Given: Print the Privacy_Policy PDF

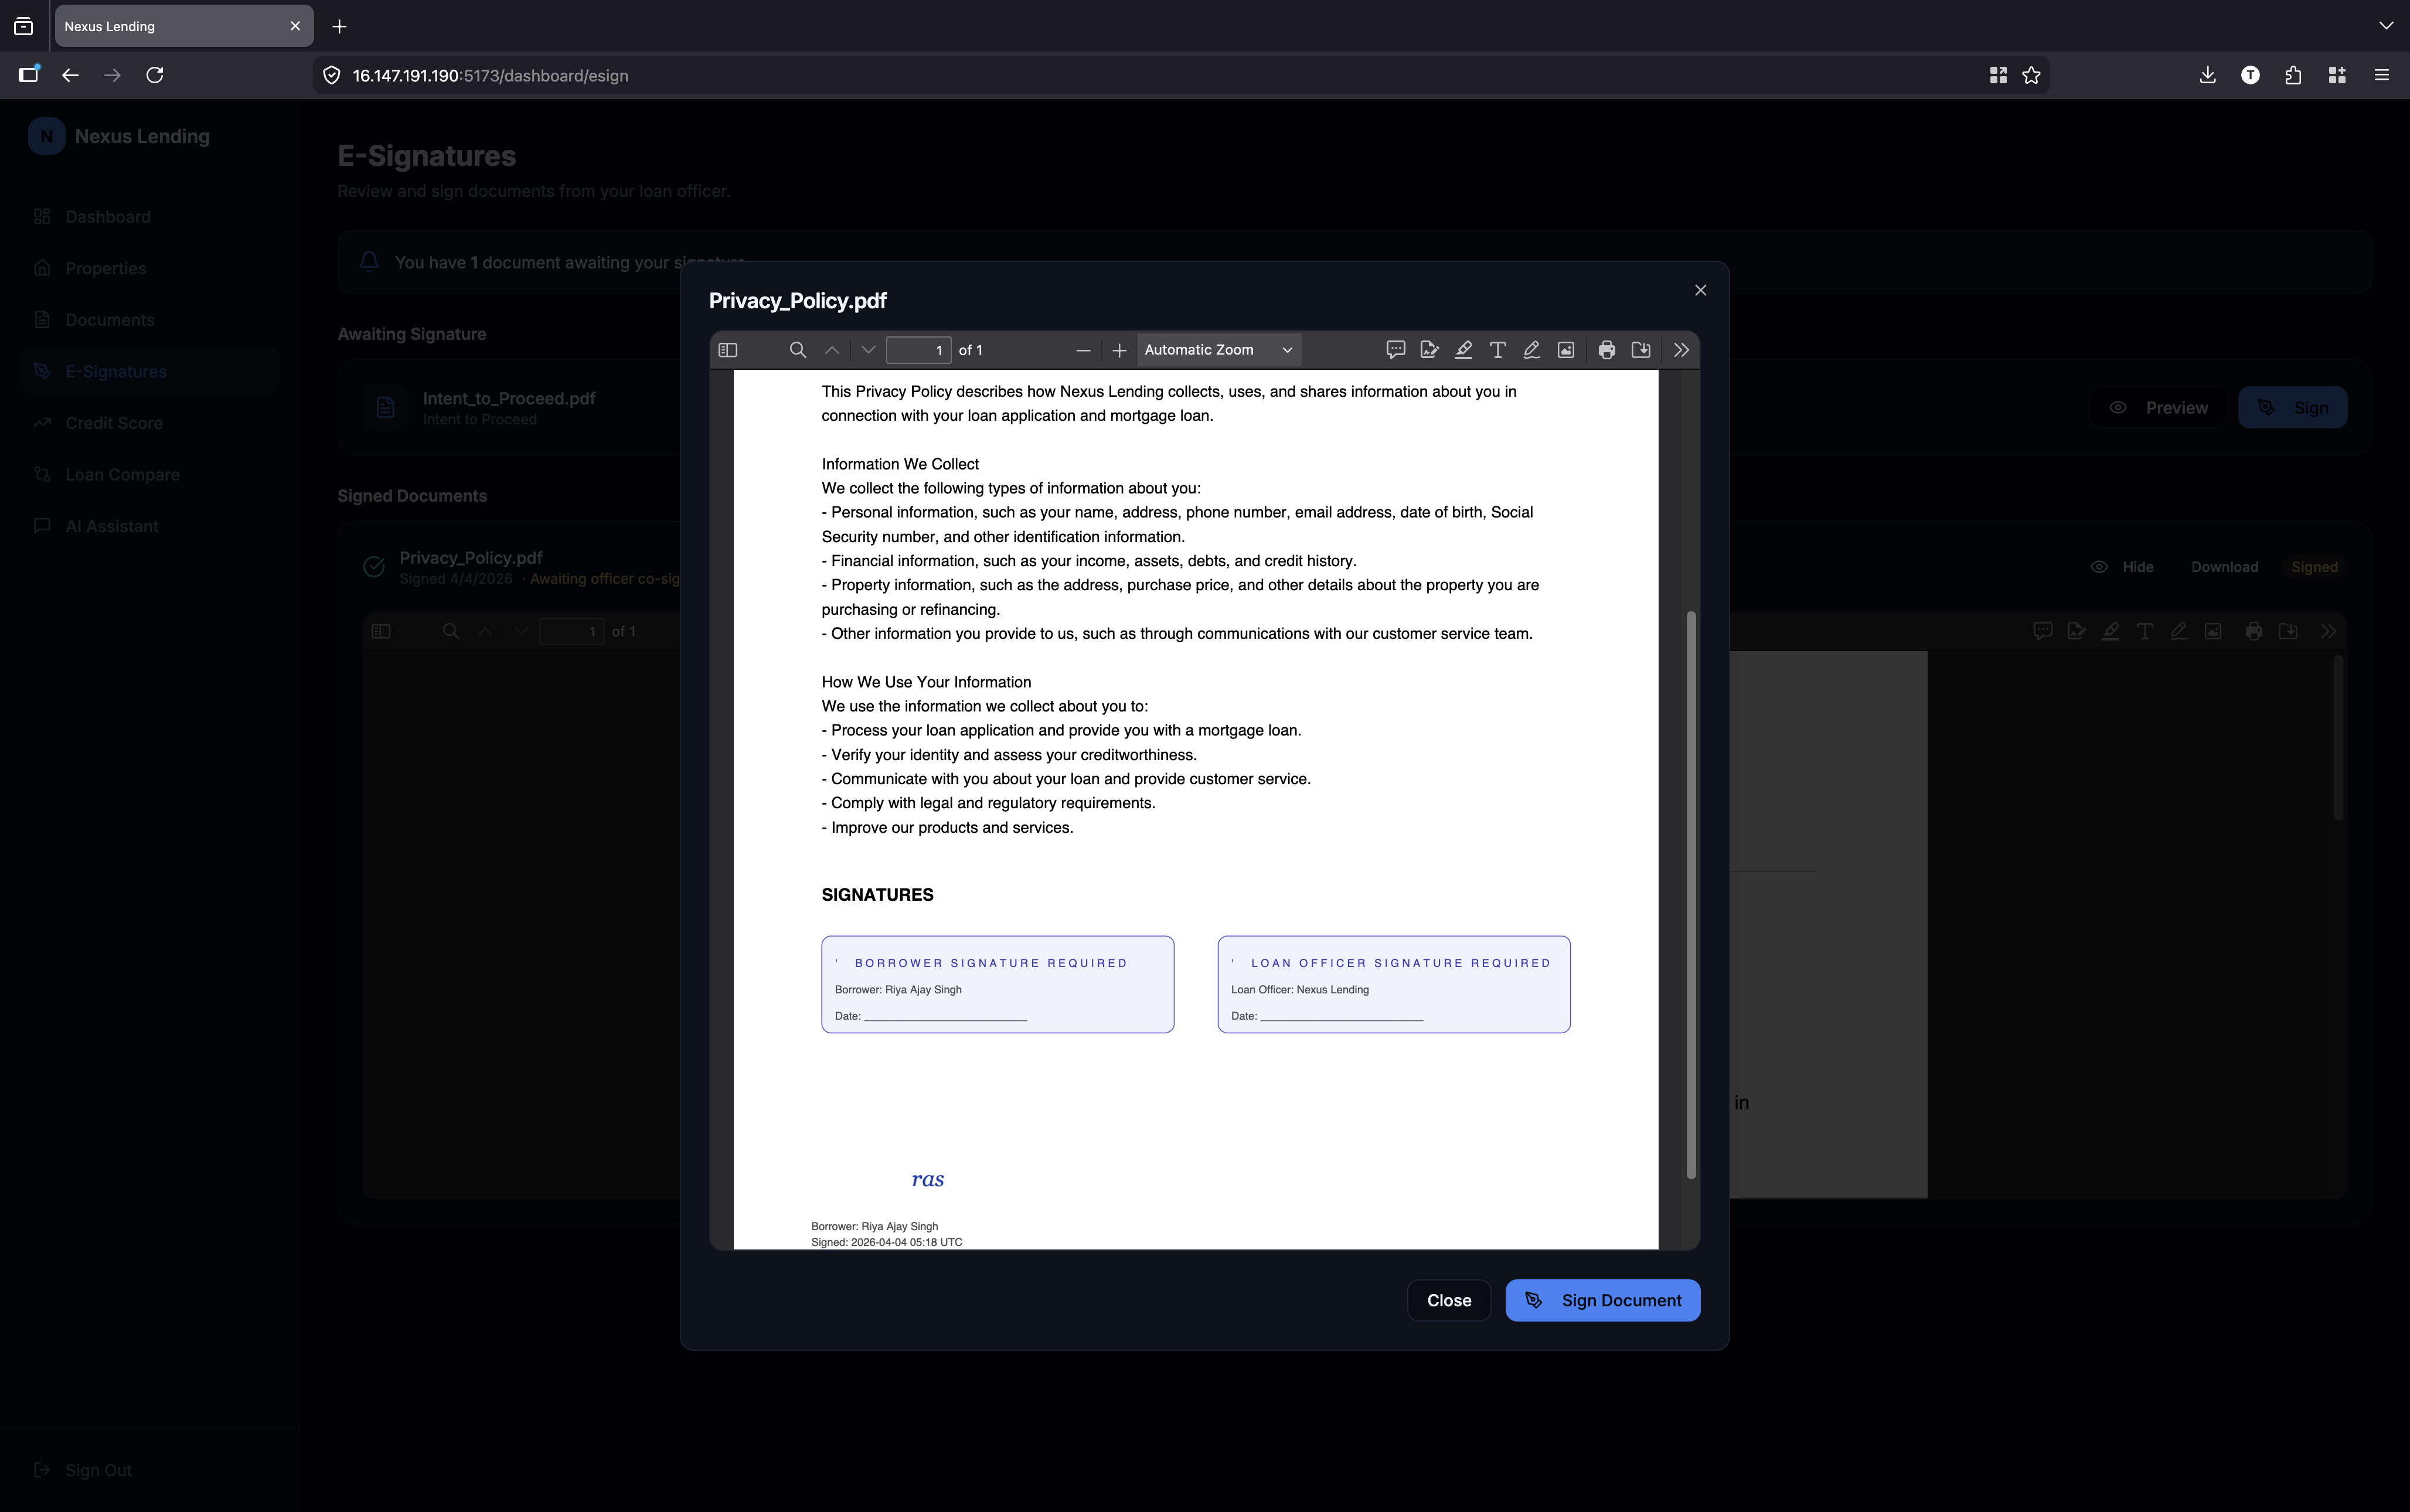Looking at the screenshot, I should tap(1606, 350).
